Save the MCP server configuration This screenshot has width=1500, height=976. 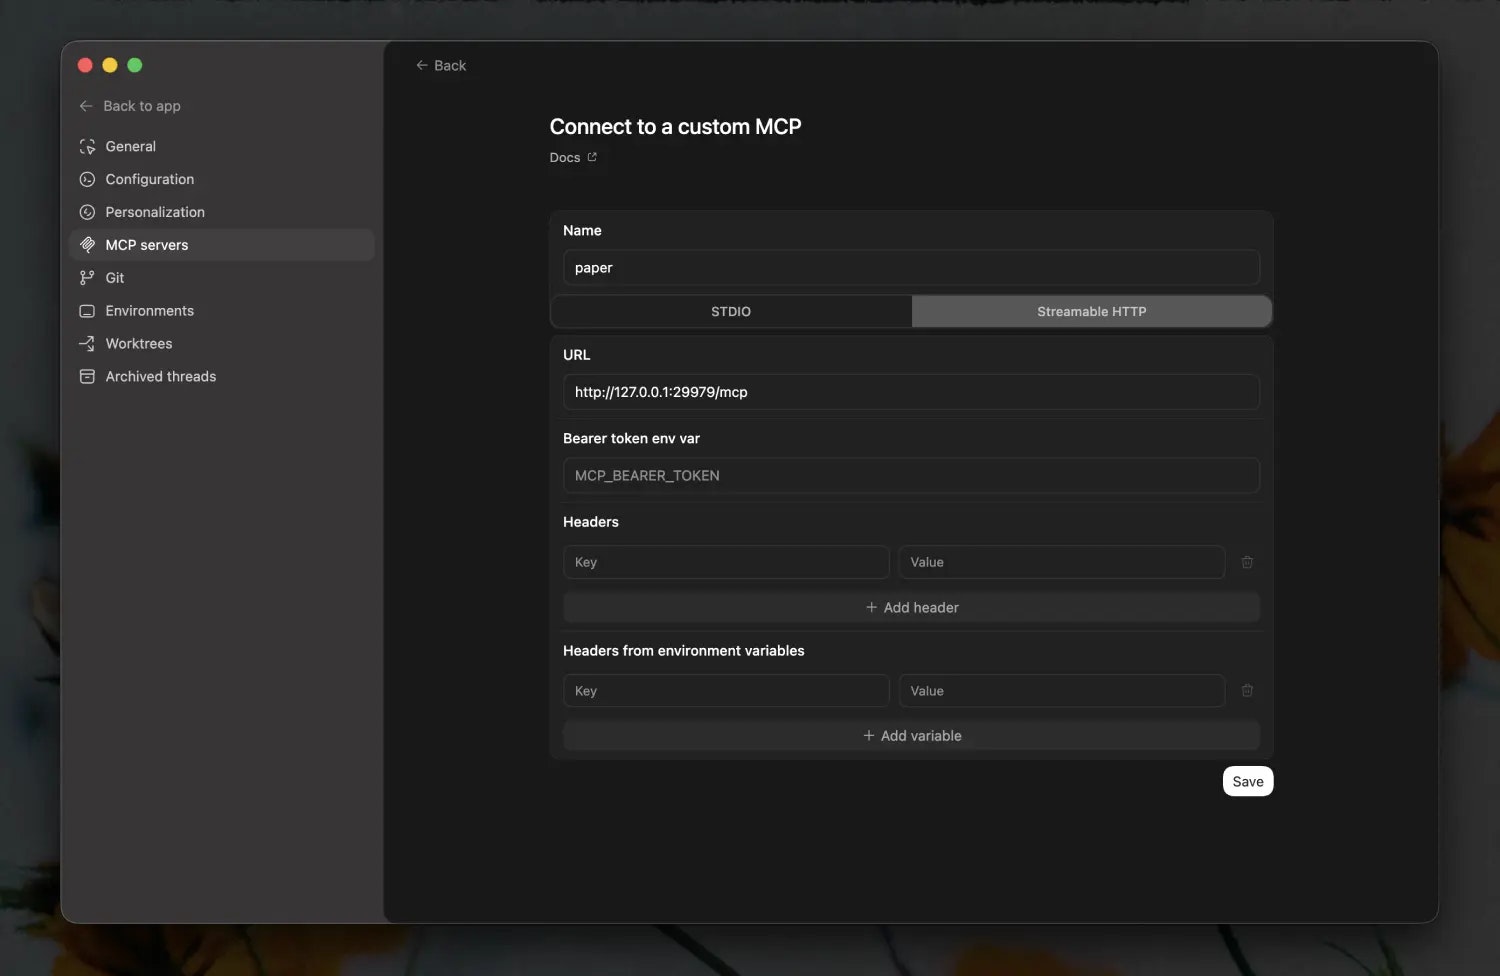[1247, 781]
